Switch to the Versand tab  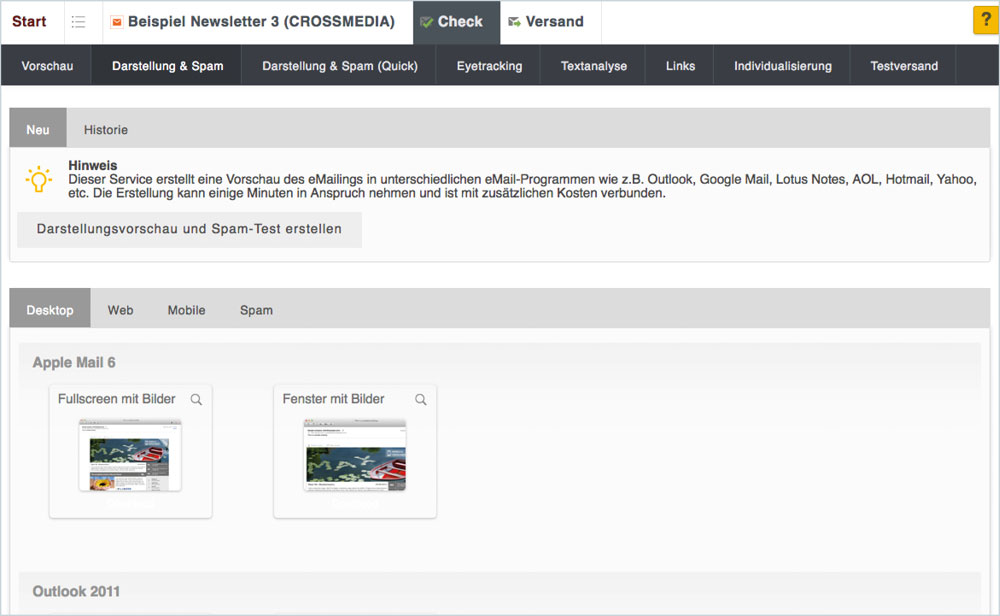tap(545, 22)
